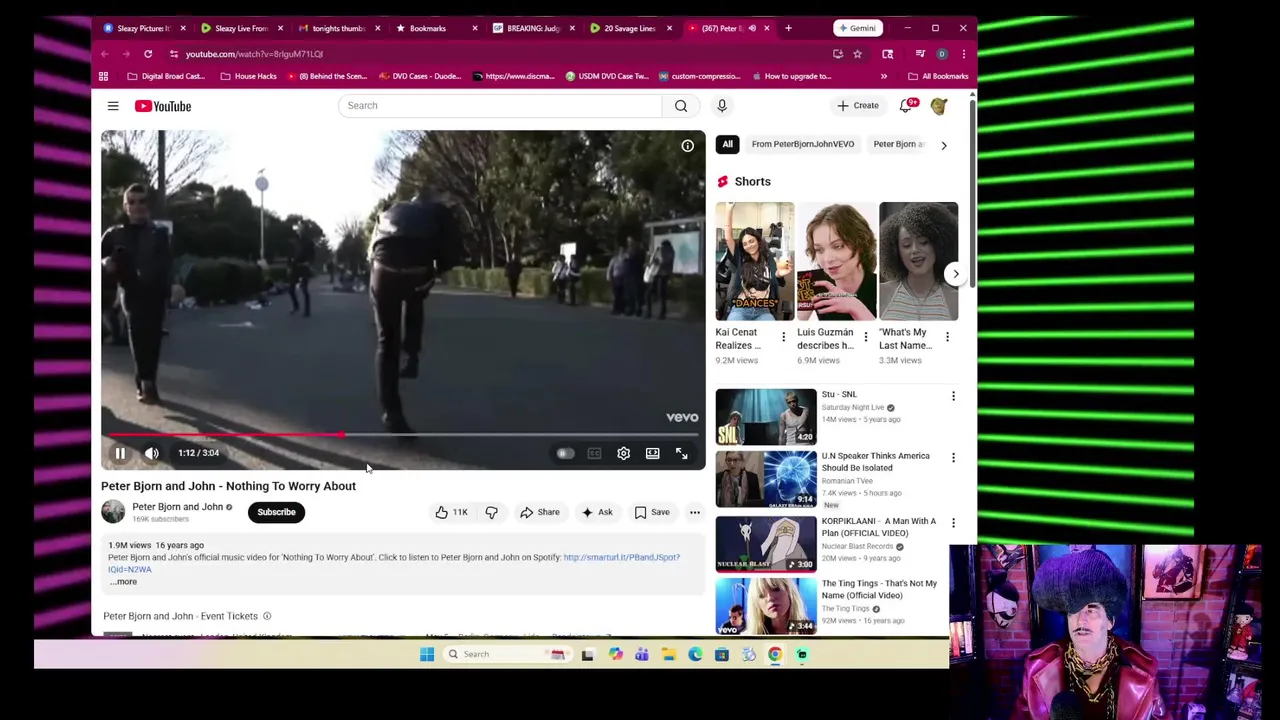The width and height of the screenshot is (1280, 720).
Task: Subscribe to Peter Bjorn and John
Action: tap(276, 512)
